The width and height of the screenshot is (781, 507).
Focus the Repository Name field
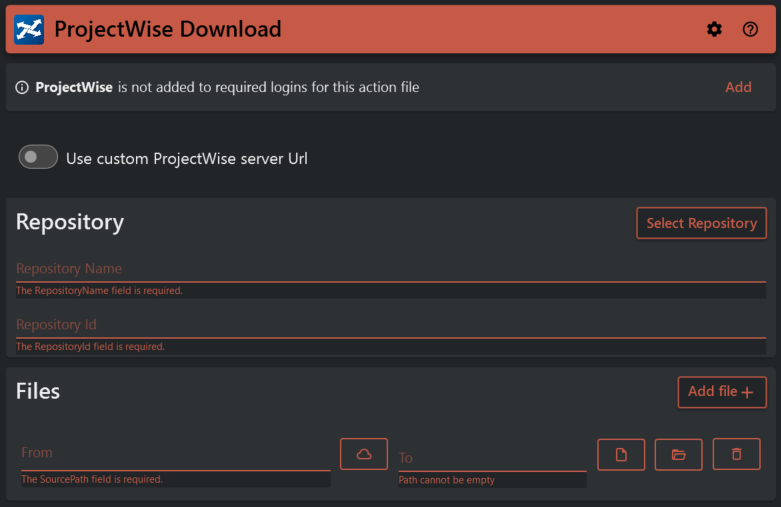pos(390,269)
